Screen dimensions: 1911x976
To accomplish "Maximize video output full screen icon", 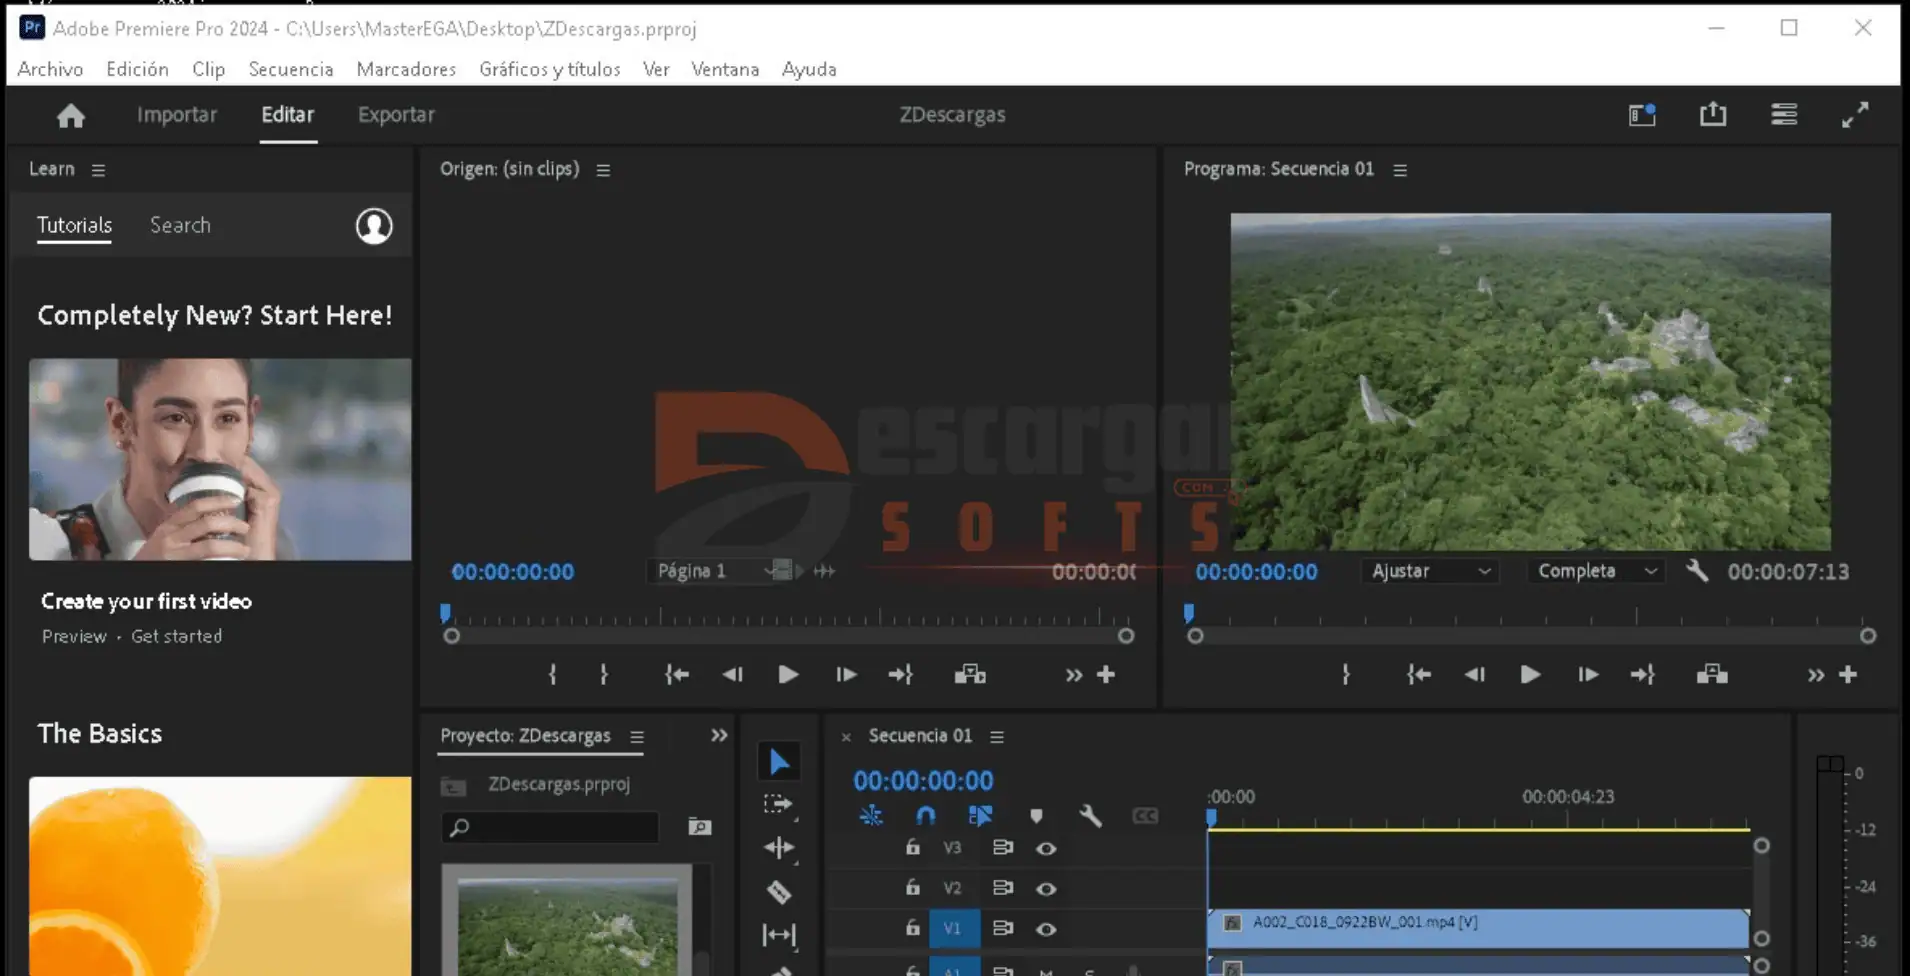I will click(x=1855, y=115).
